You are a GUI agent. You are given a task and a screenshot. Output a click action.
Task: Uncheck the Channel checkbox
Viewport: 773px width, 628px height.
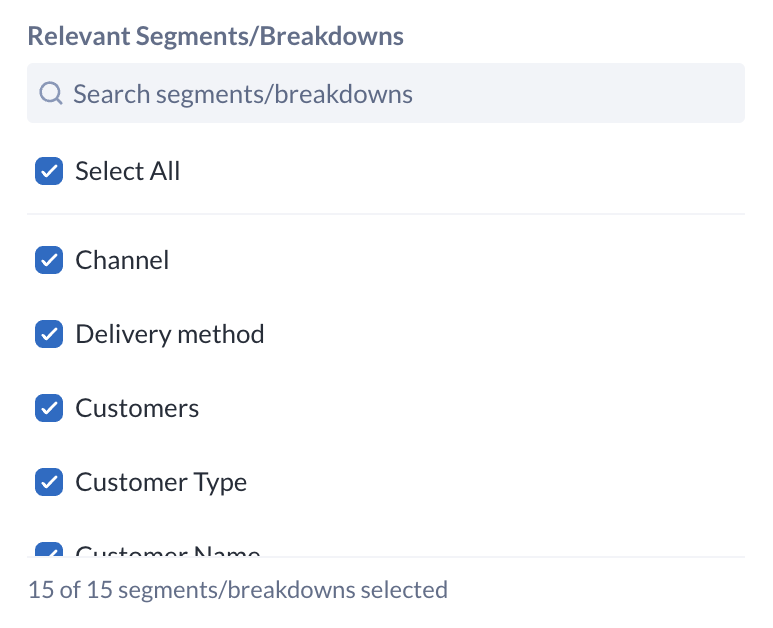[49, 260]
